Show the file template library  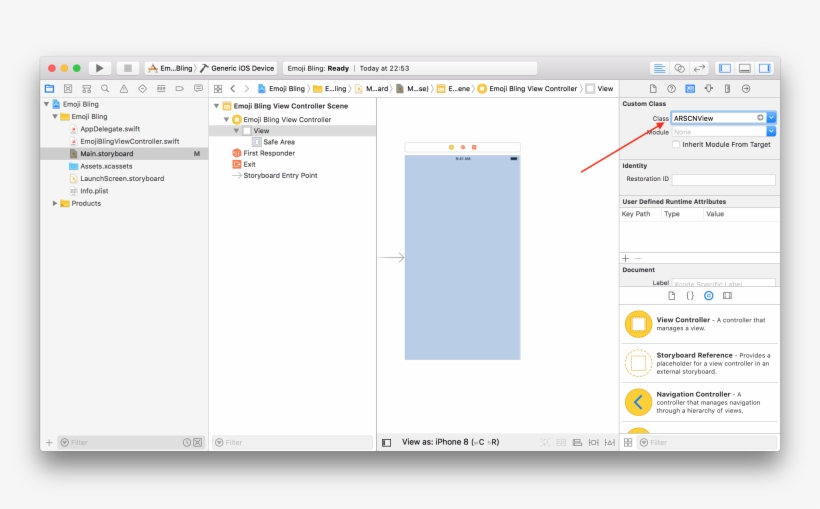pos(671,296)
